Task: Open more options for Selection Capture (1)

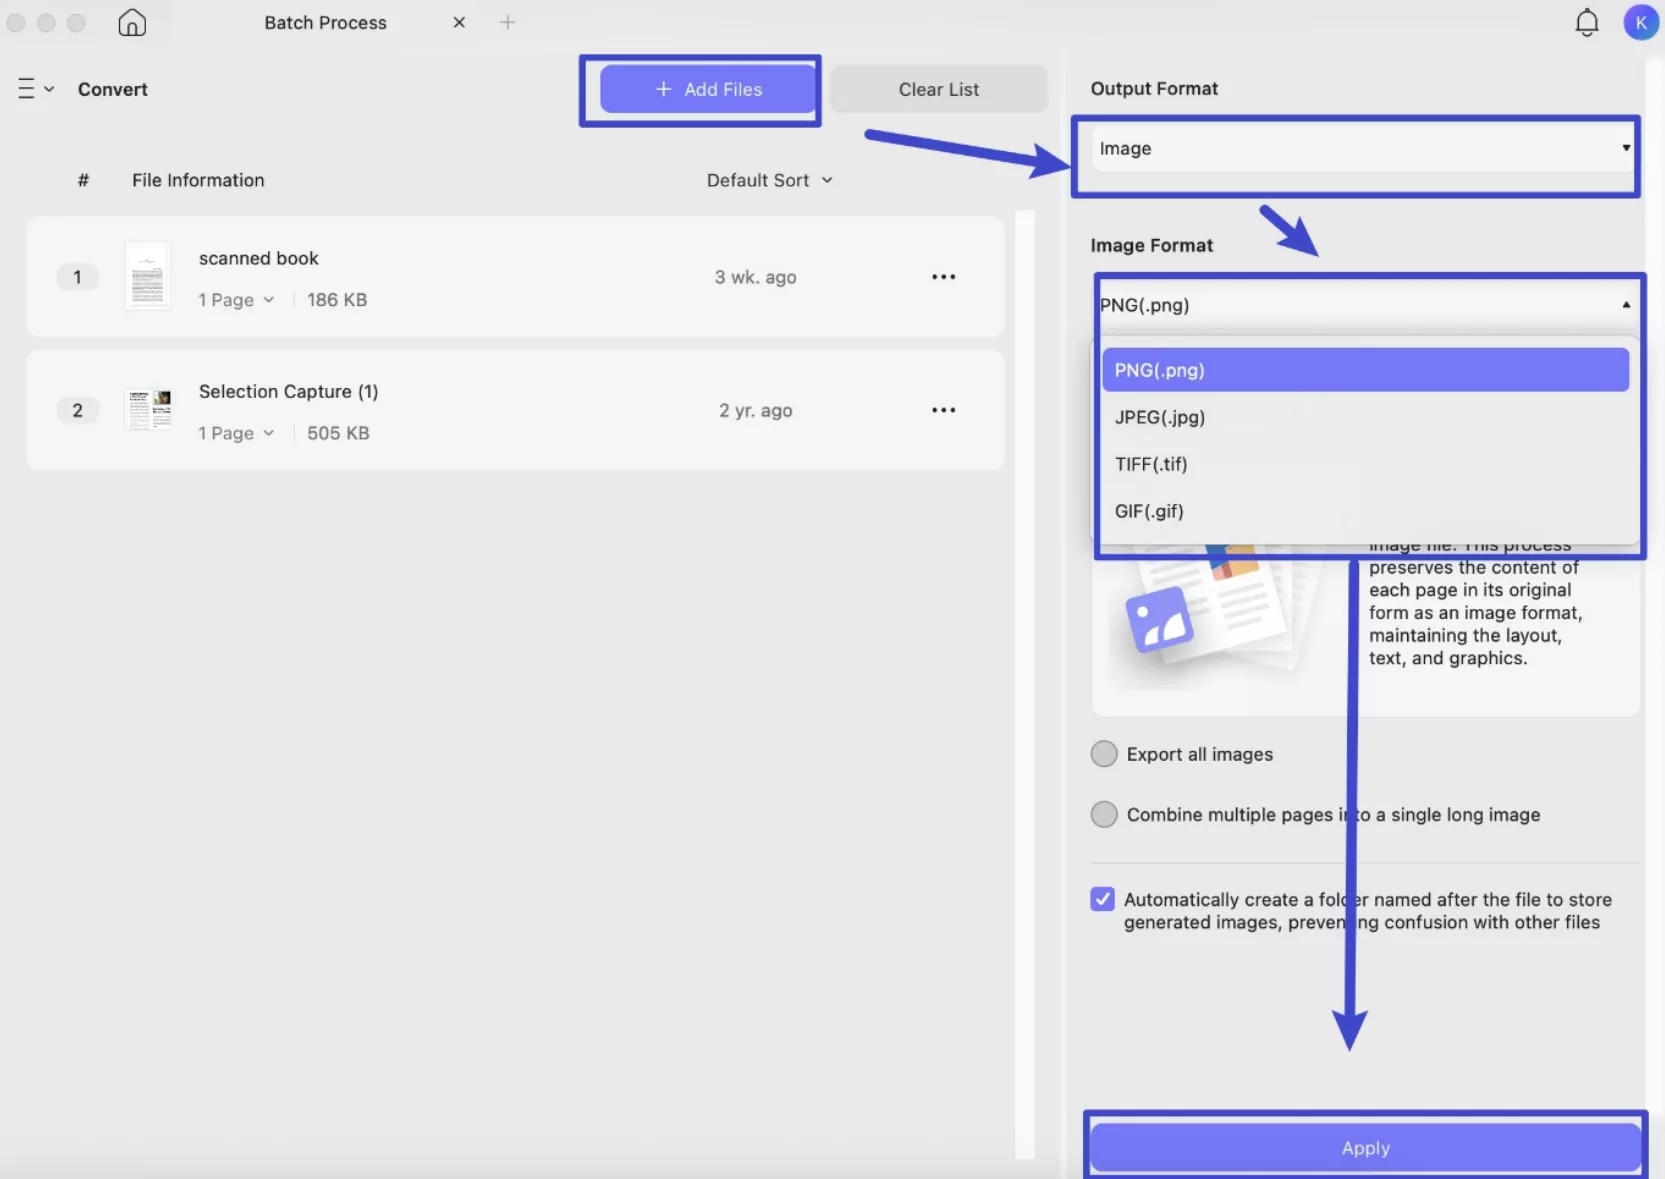Action: point(944,410)
